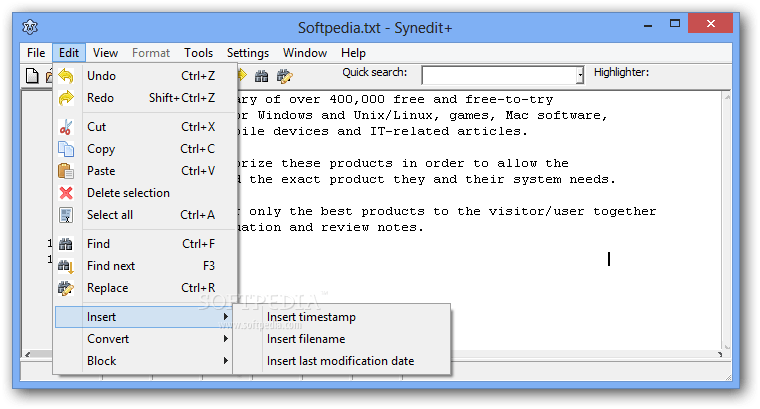This screenshot has width=760, height=409.
Task: Click the Paste clipboard icon
Action: coord(66,171)
